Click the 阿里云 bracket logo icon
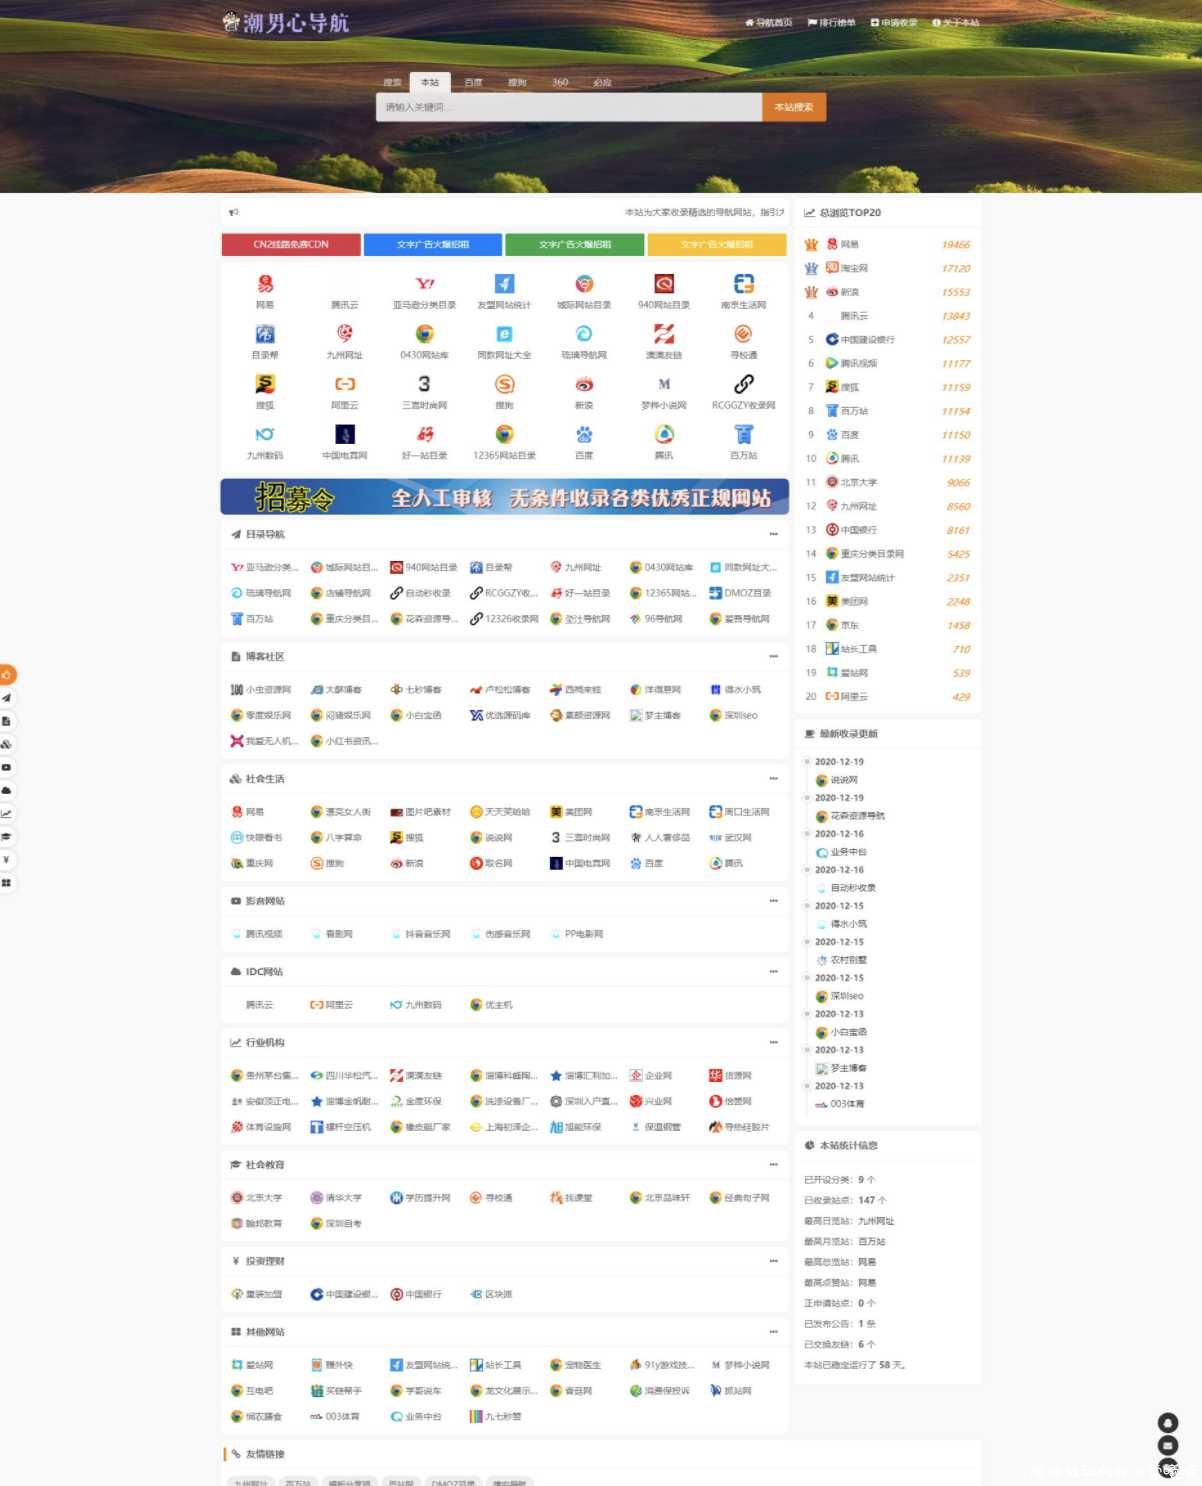Screen dimensions: 1202x1486 click(x=345, y=384)
